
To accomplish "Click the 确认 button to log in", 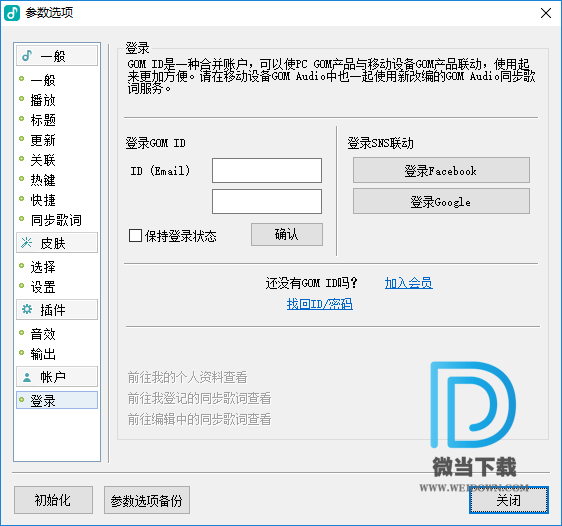I will point(287,235).
